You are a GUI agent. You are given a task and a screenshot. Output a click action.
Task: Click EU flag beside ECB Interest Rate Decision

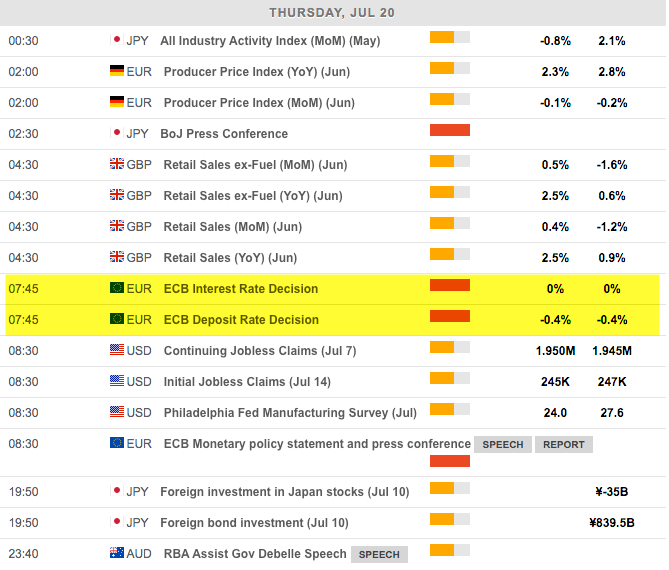(x=116, y=288)
